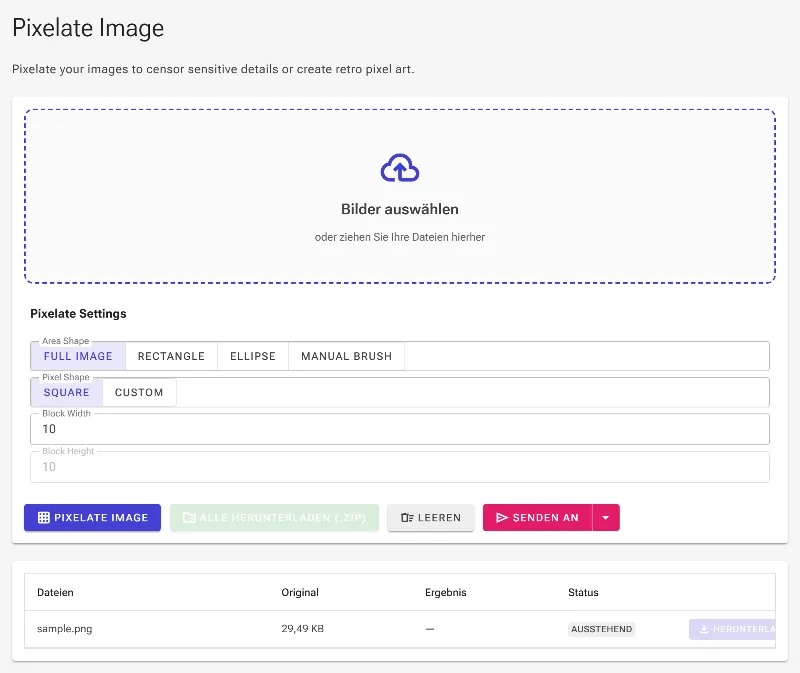Click the 29,49 KB original size cell
The image size is (800, 673).
[x=303, y=629]
